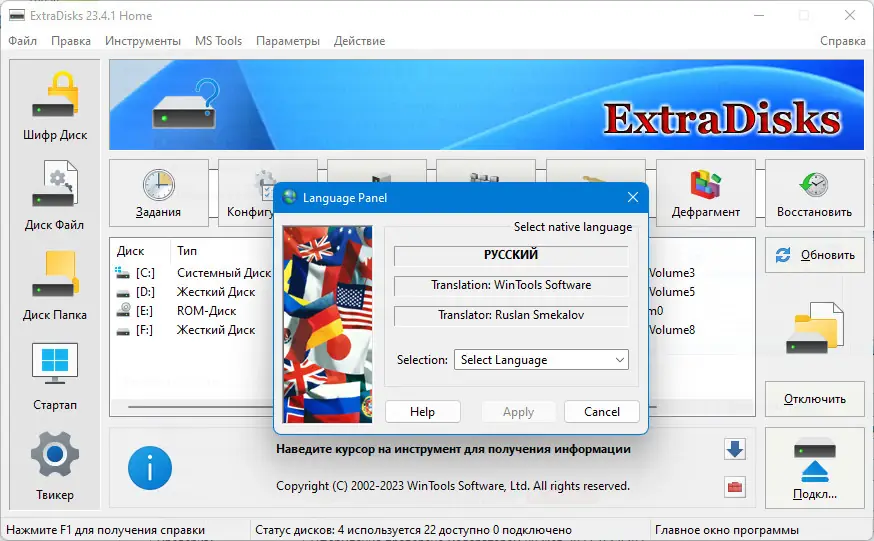Click the Volume3 entry in list

(672, 273)
